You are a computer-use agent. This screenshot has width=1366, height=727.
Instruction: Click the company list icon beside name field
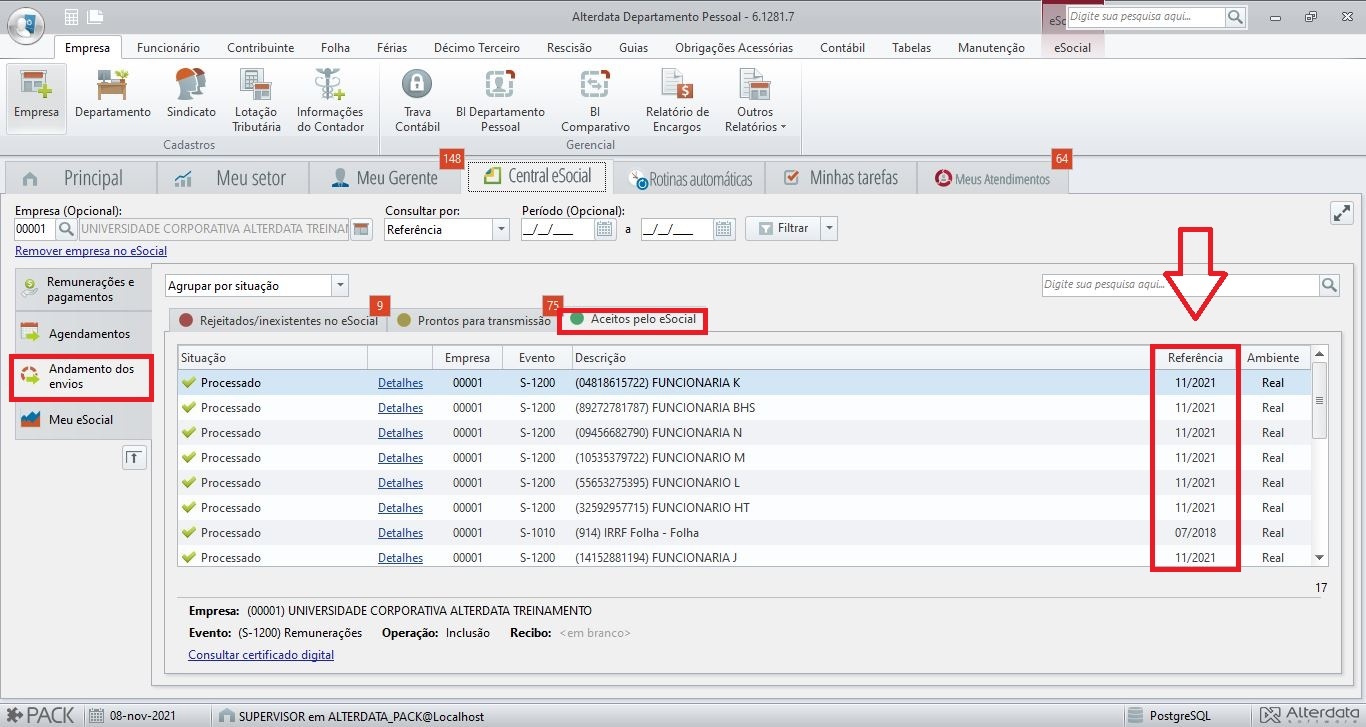click(x=360, y=229)
